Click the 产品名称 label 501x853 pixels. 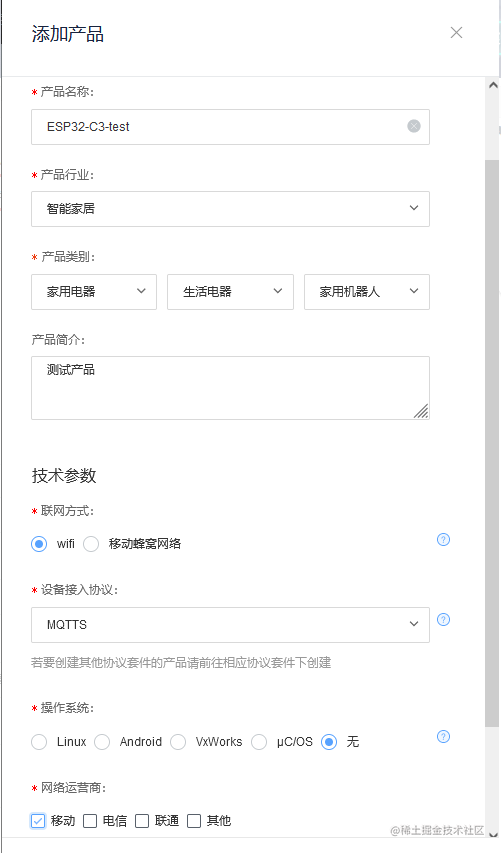click(x=67, y=92)
